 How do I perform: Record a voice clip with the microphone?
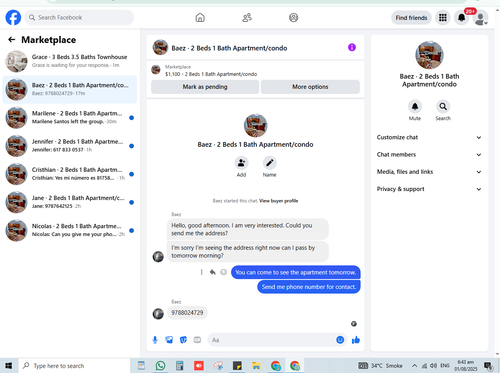pos(155,340)
